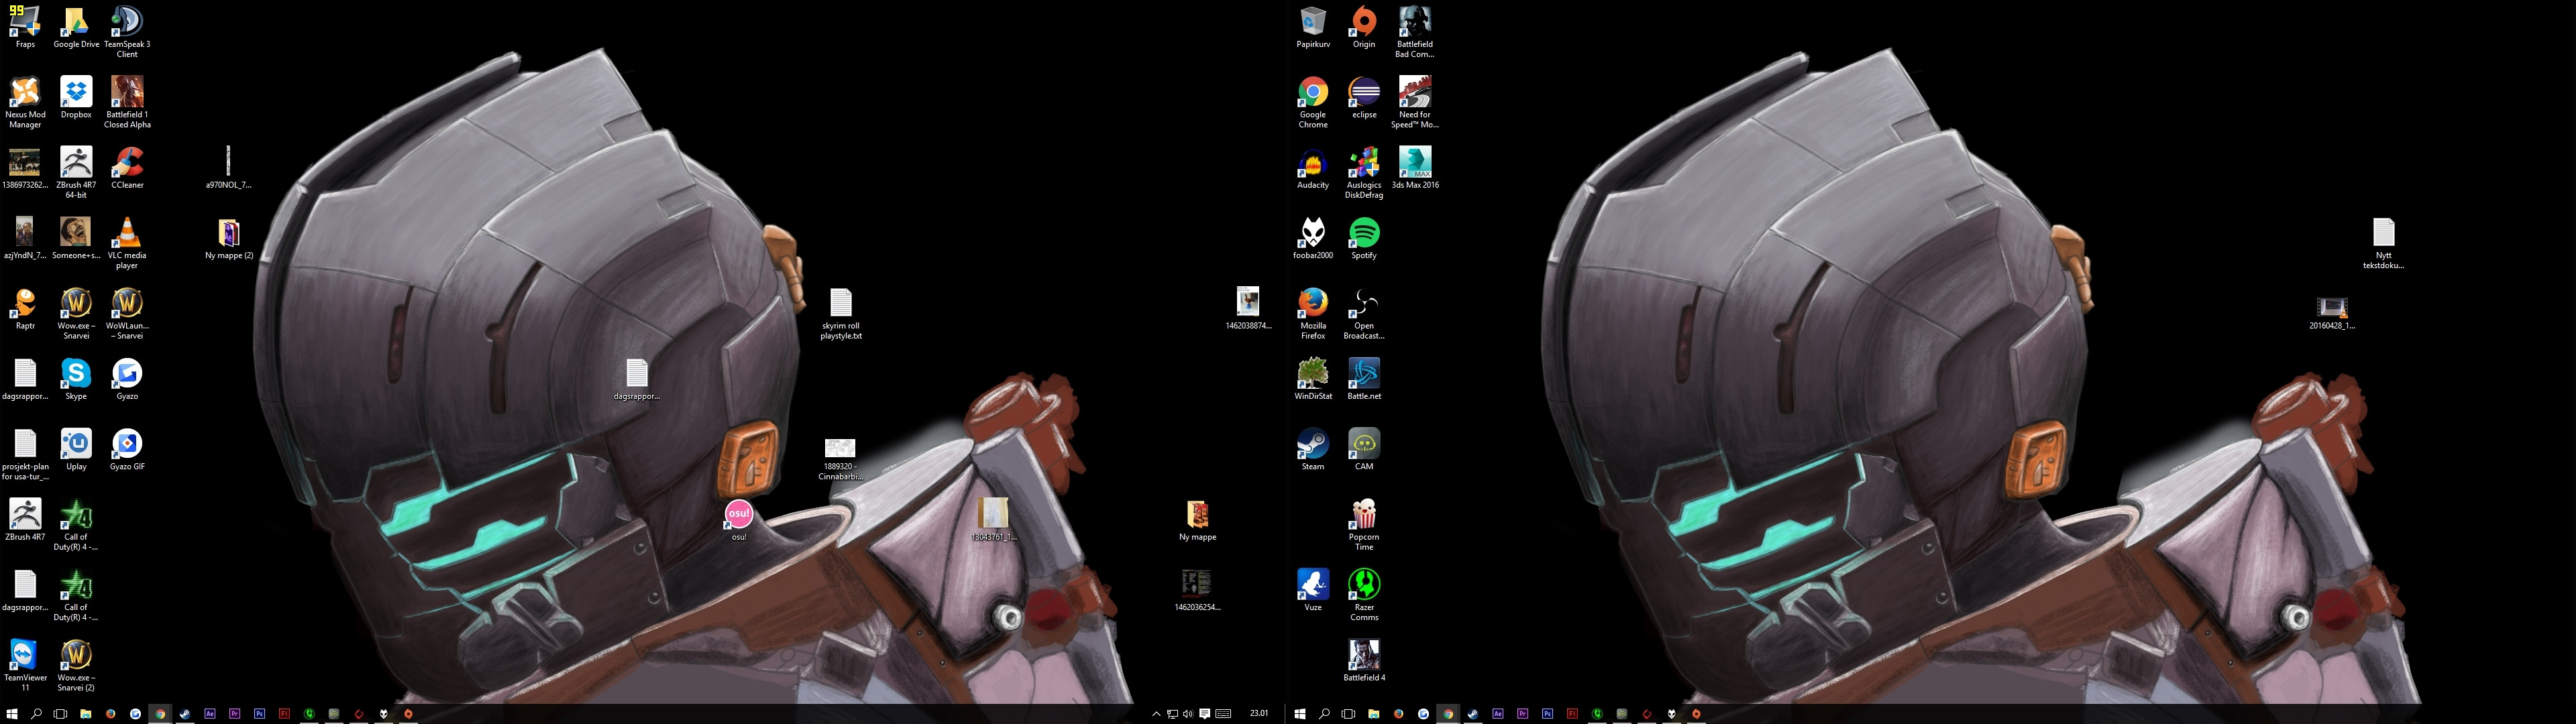Select the Need for Speed Most Wanted shortcut

(1415, 102)
